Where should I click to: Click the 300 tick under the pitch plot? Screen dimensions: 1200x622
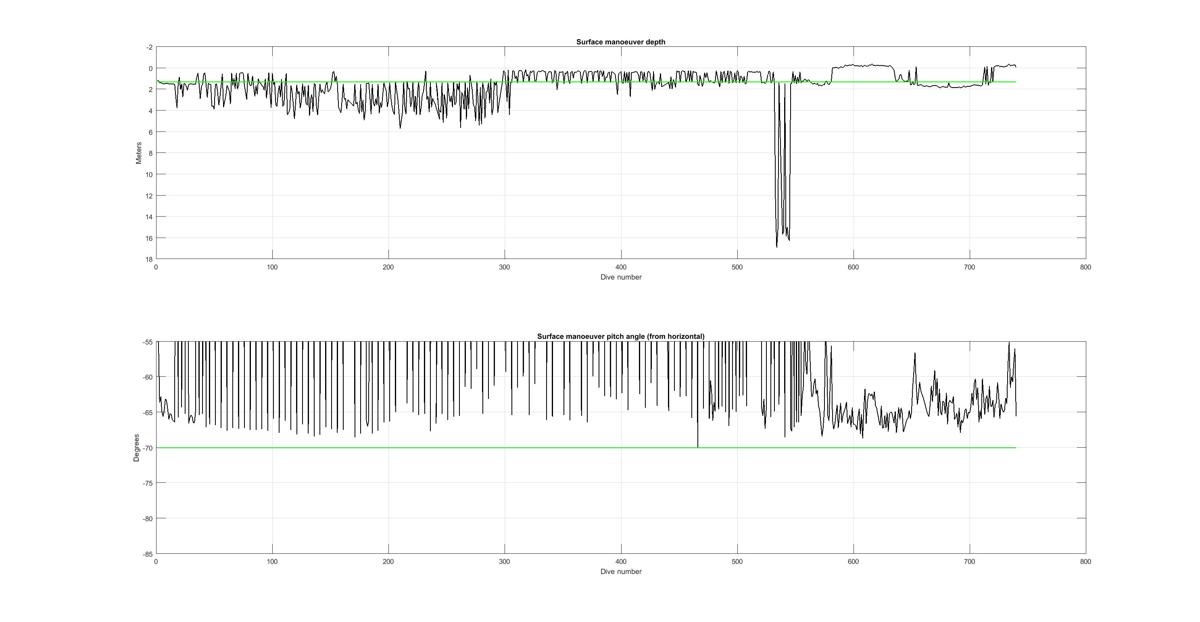(x=505, y=562)
